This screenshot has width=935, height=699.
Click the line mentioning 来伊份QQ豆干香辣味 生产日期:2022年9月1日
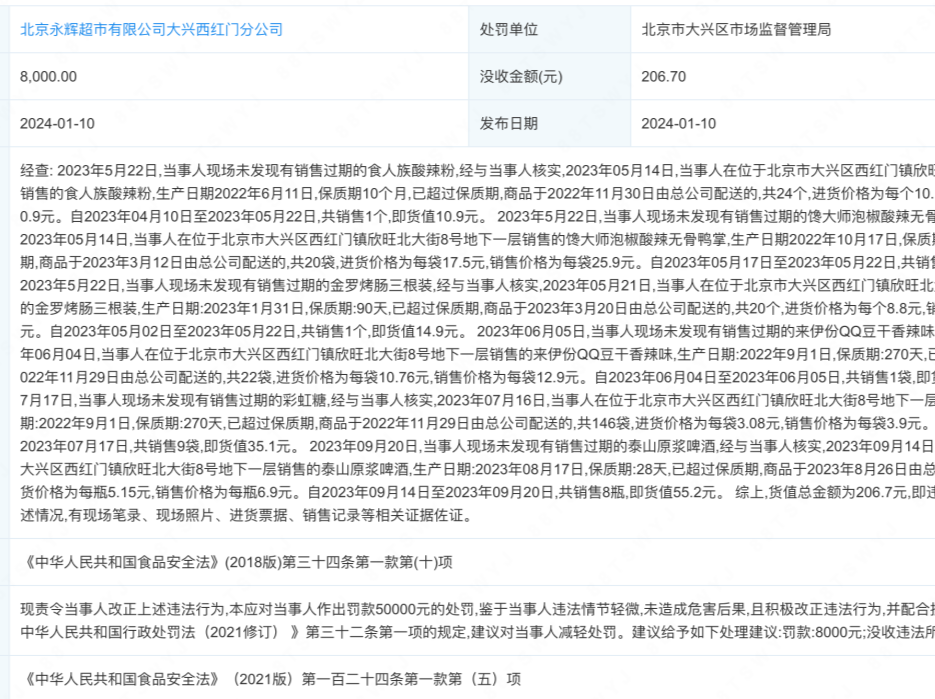coord(477,354)
